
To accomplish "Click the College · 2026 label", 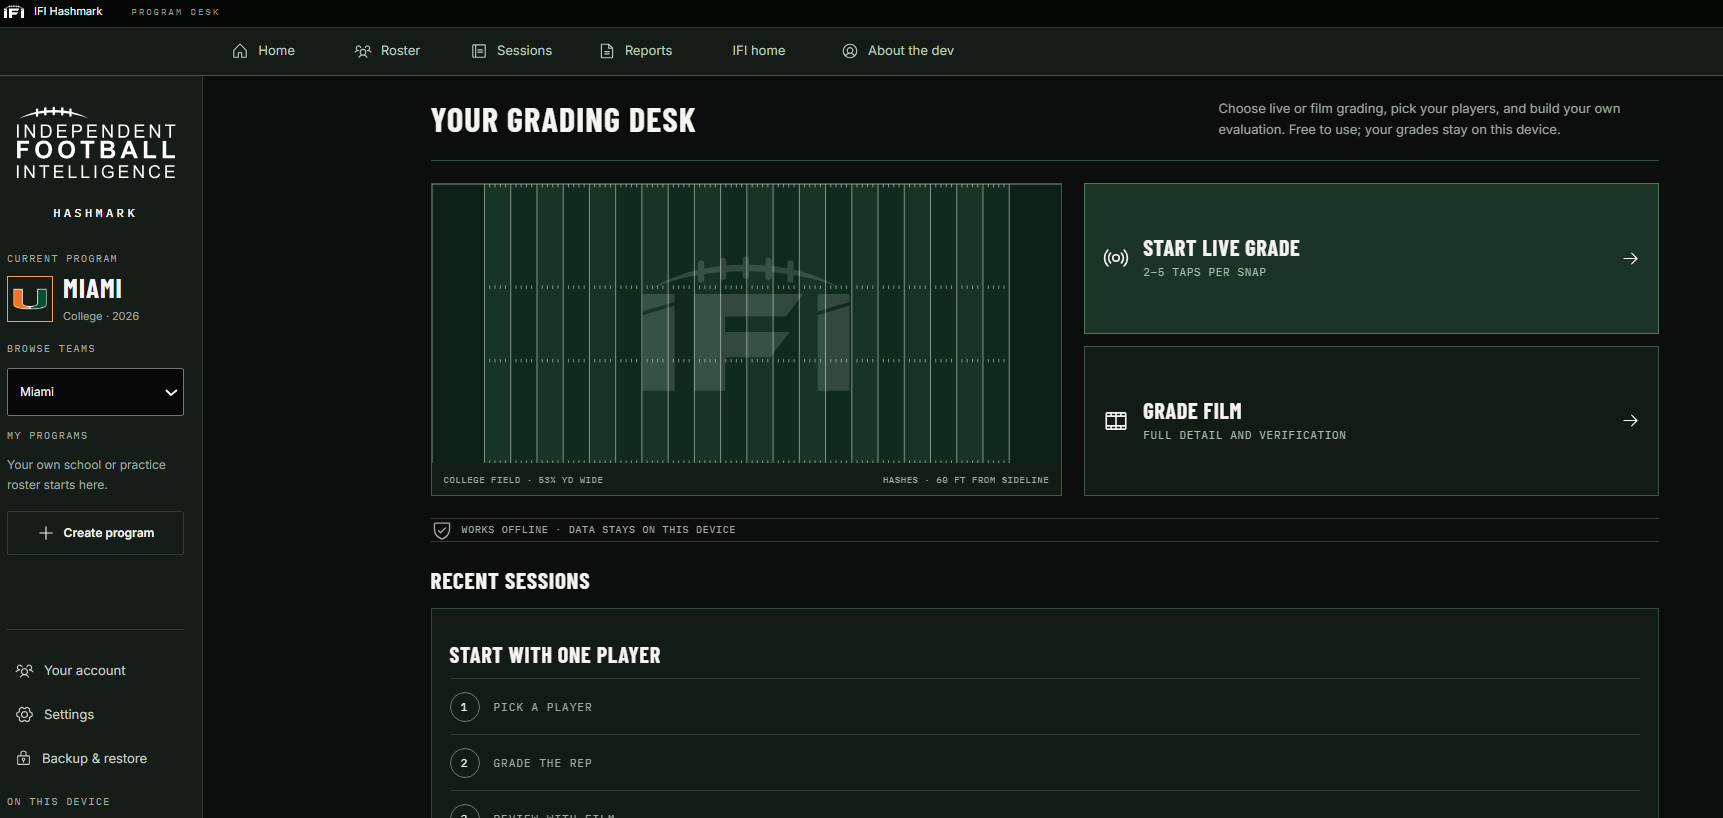I will (x=101, y=316).
